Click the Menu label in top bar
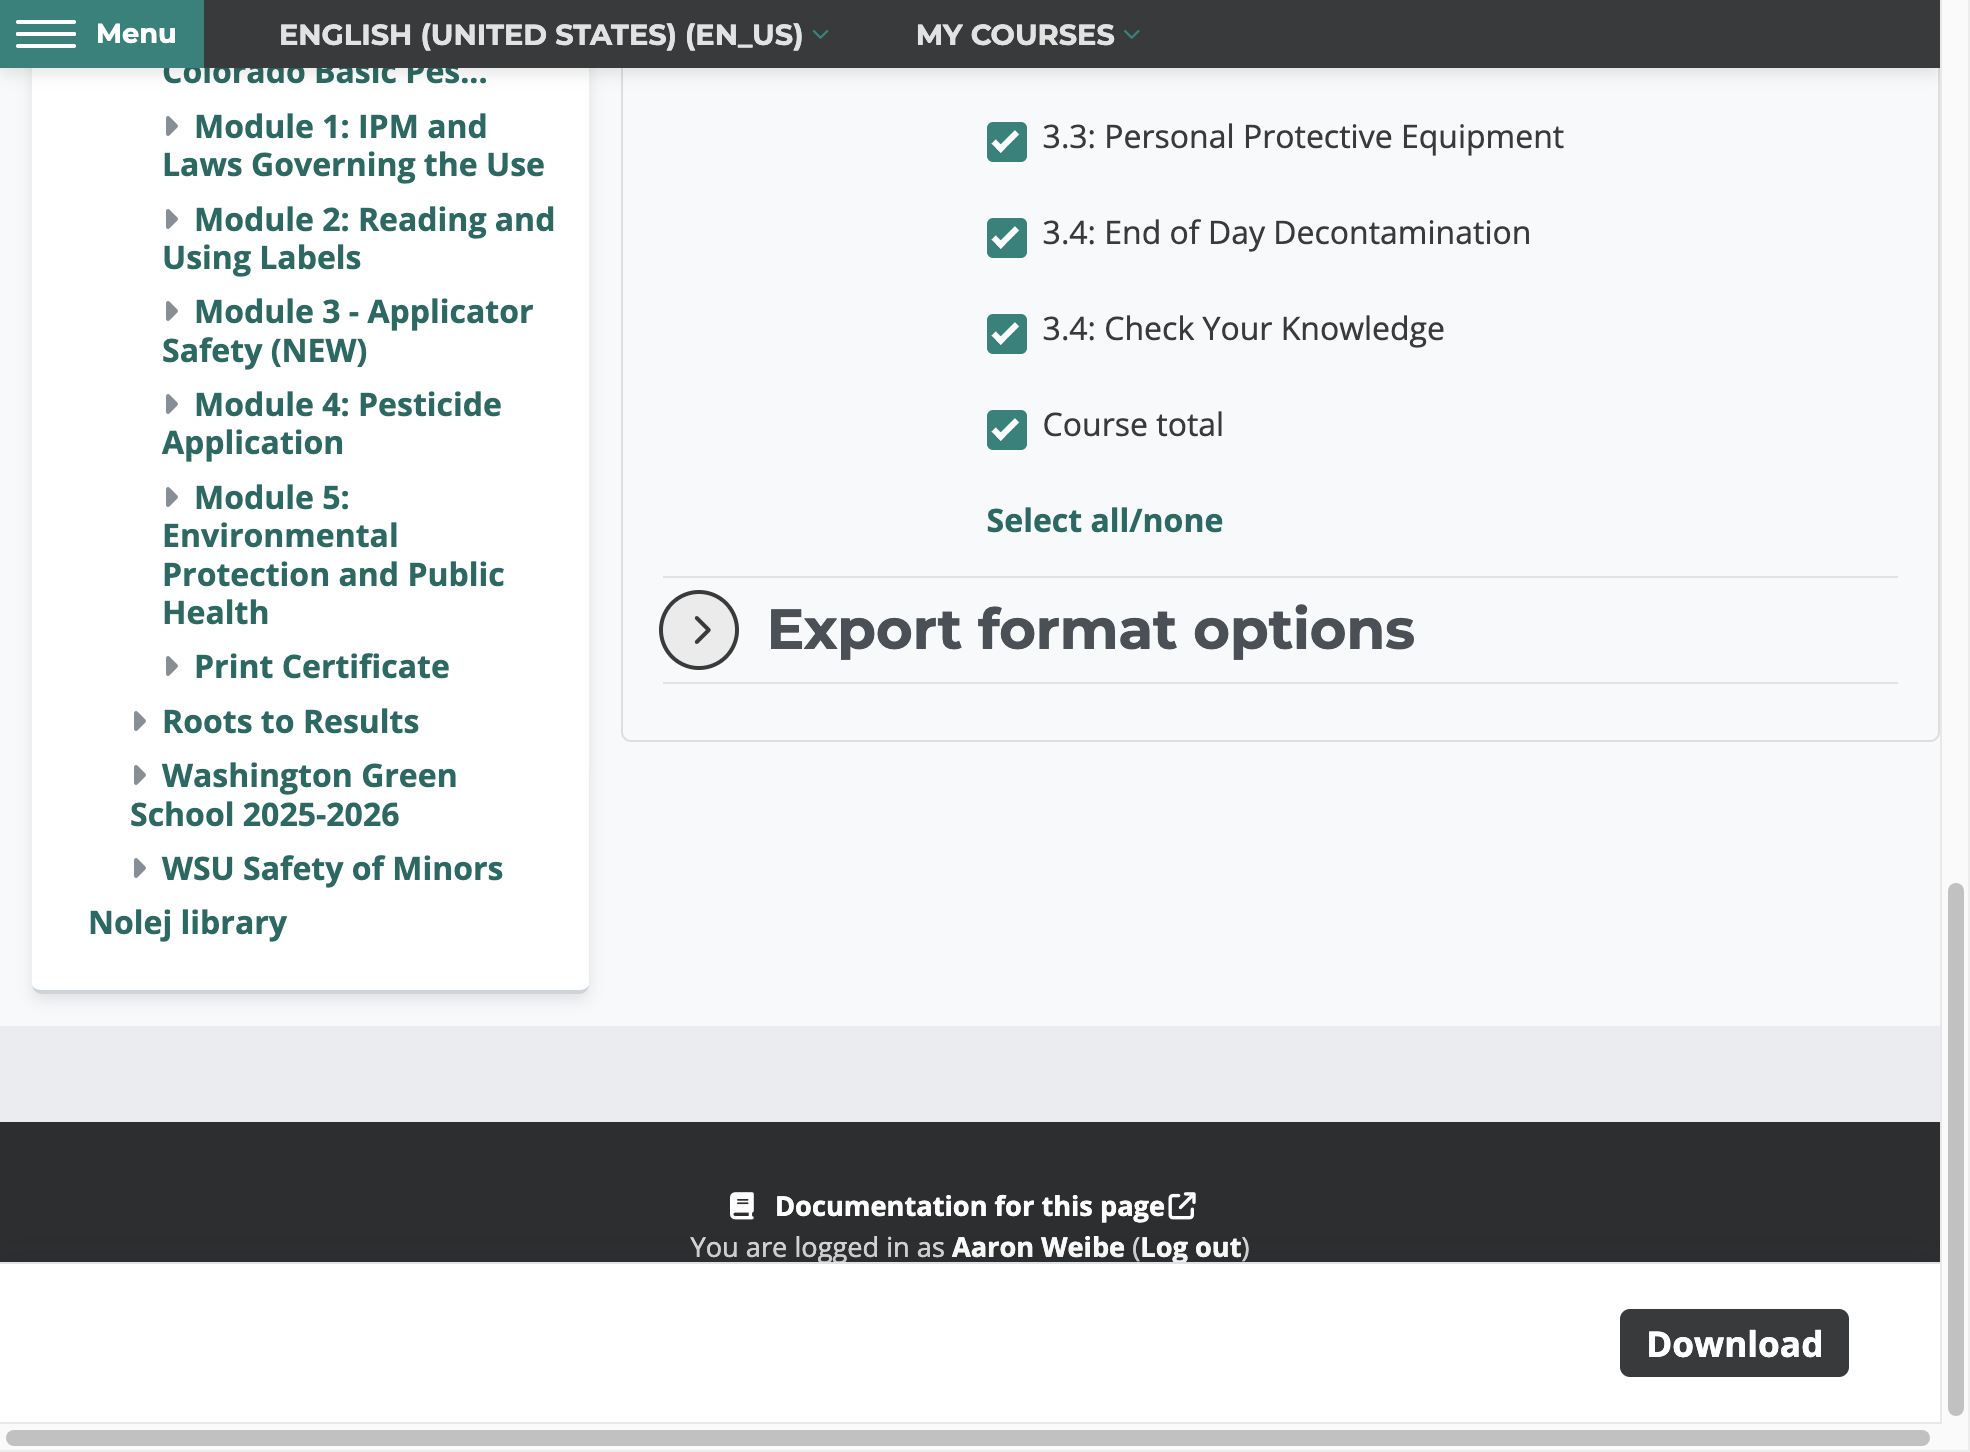The image size is (1970, 1452). (x=136, y=34)
